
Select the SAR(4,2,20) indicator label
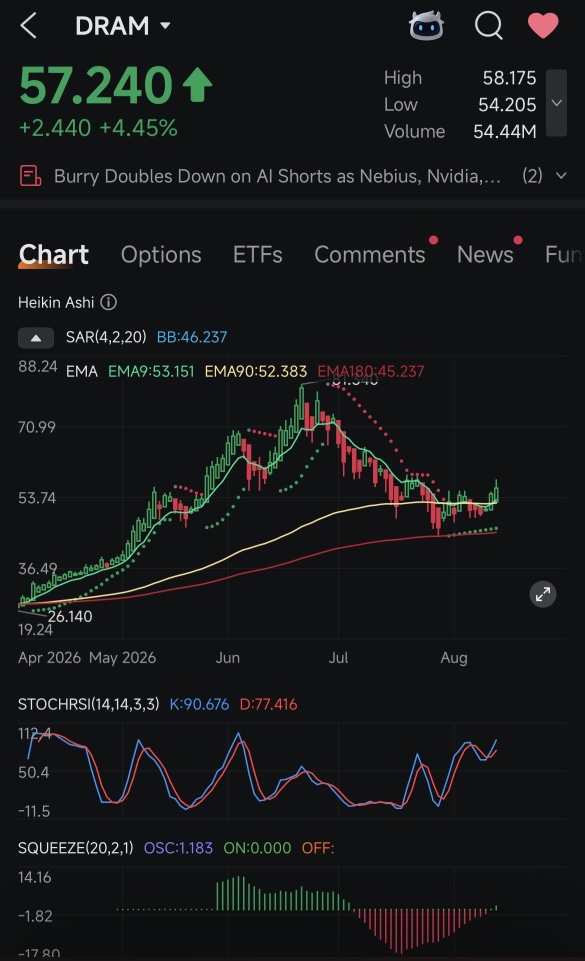click(x=106, y=337)
